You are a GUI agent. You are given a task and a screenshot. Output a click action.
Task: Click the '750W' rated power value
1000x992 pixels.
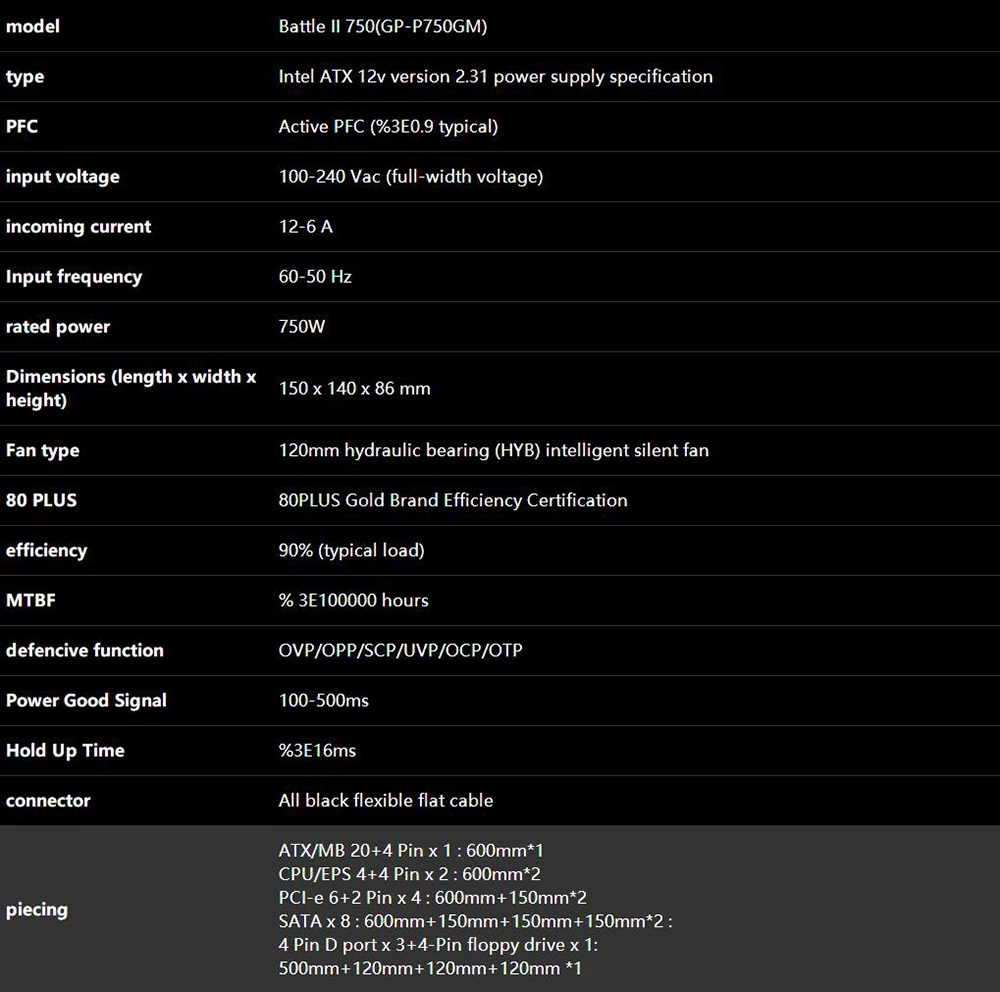pyautogui.click(x=302, y=327)
